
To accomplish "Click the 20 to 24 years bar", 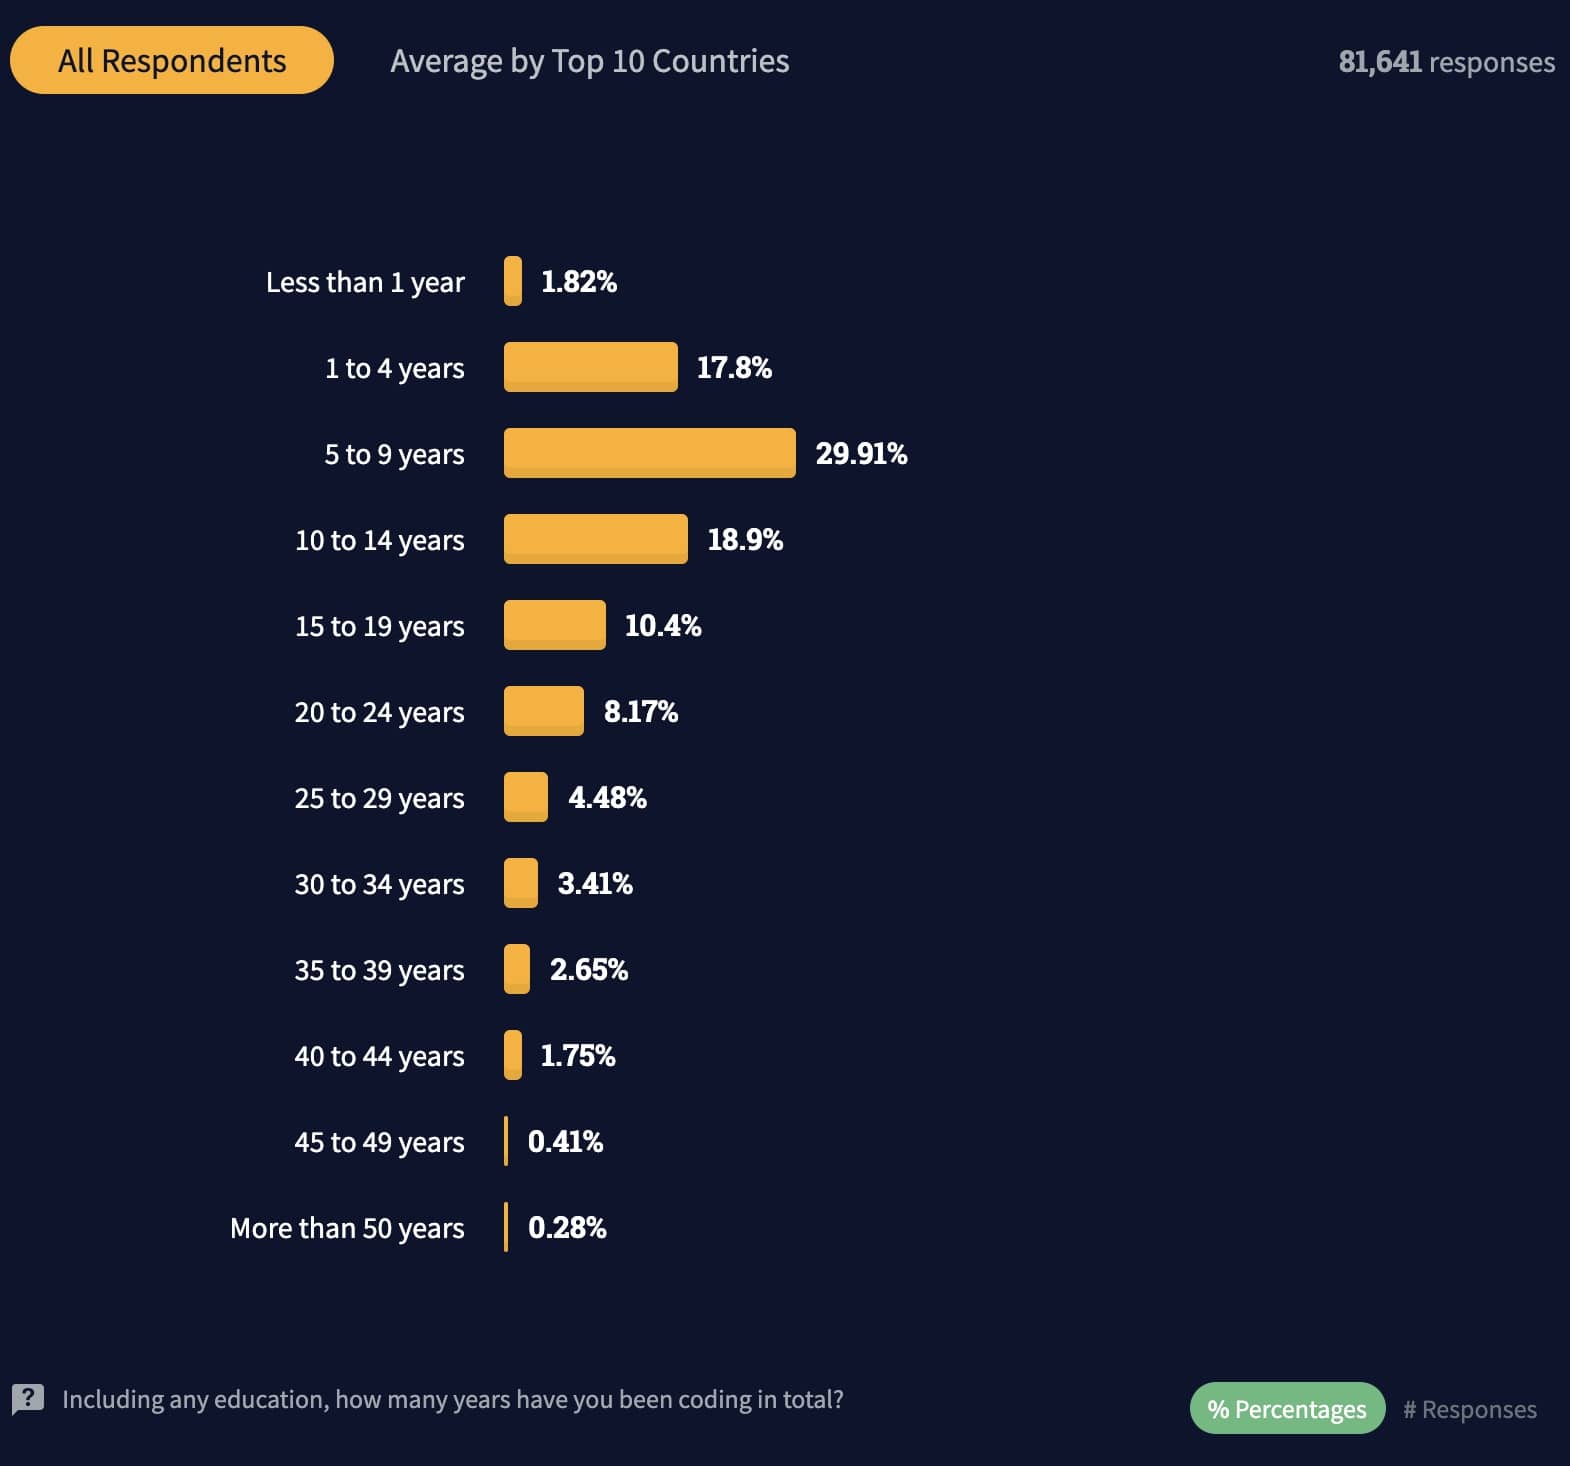I will 543,711.
